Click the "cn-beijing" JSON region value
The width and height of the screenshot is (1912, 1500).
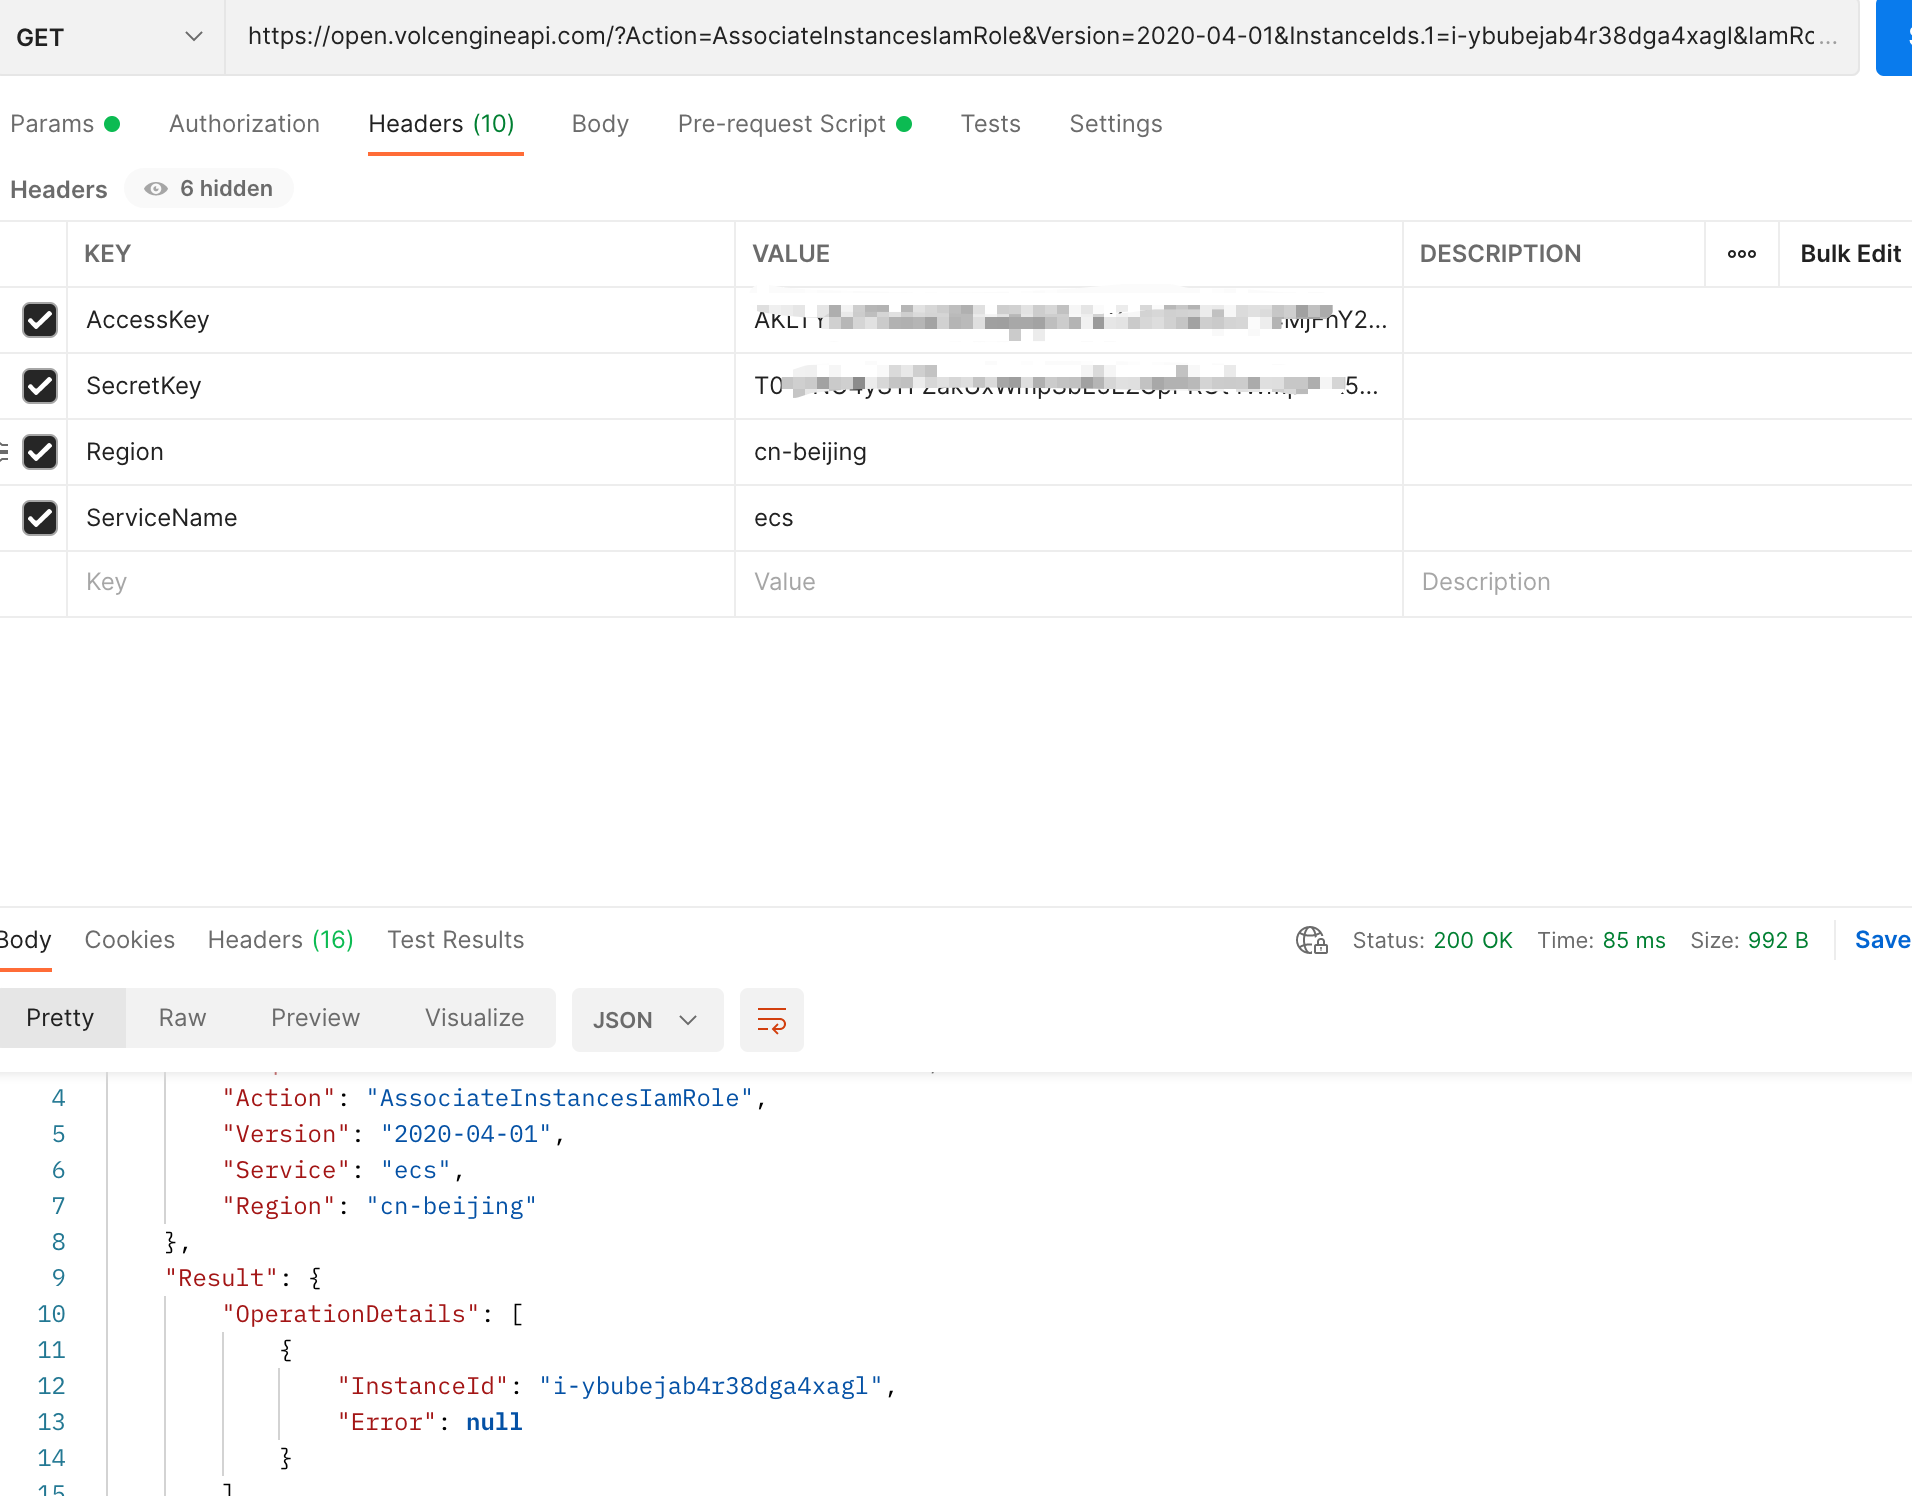click(451, 1206)
